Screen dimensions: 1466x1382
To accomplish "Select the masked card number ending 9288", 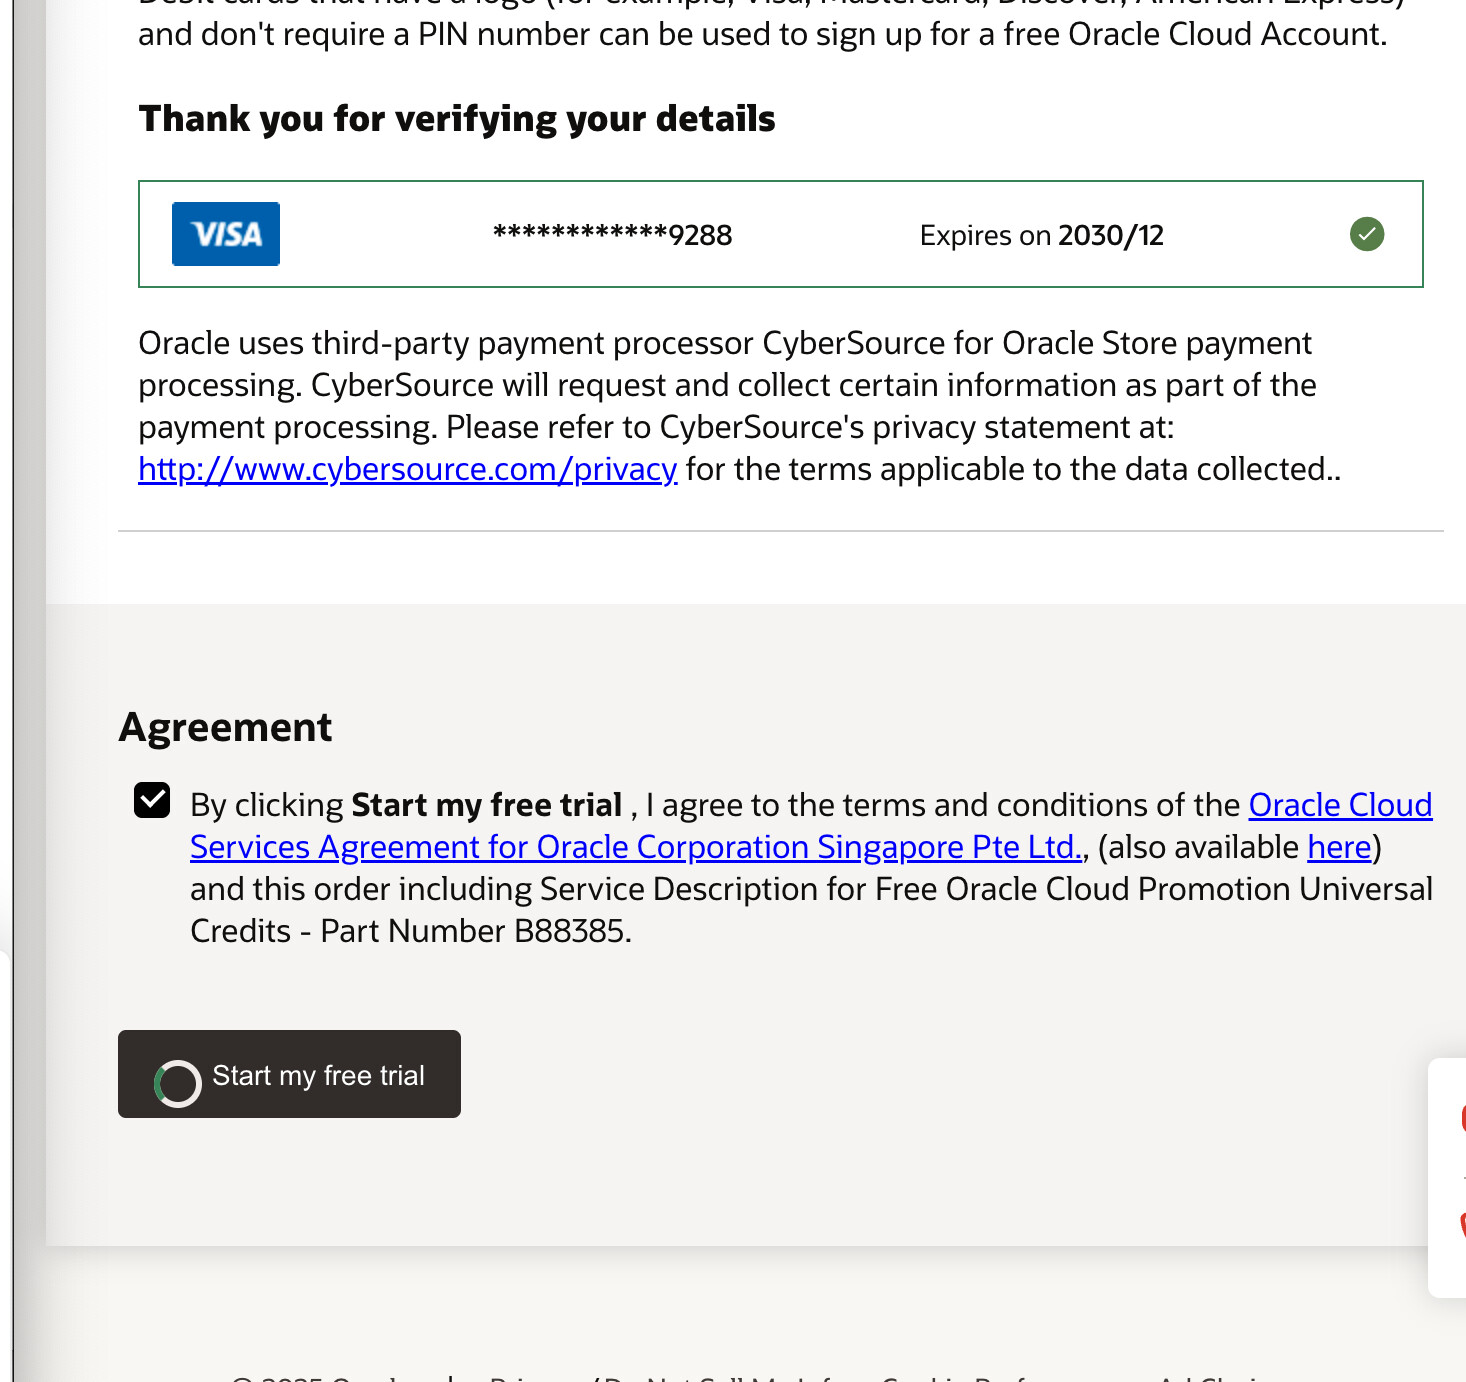I will tap(613, 235).
